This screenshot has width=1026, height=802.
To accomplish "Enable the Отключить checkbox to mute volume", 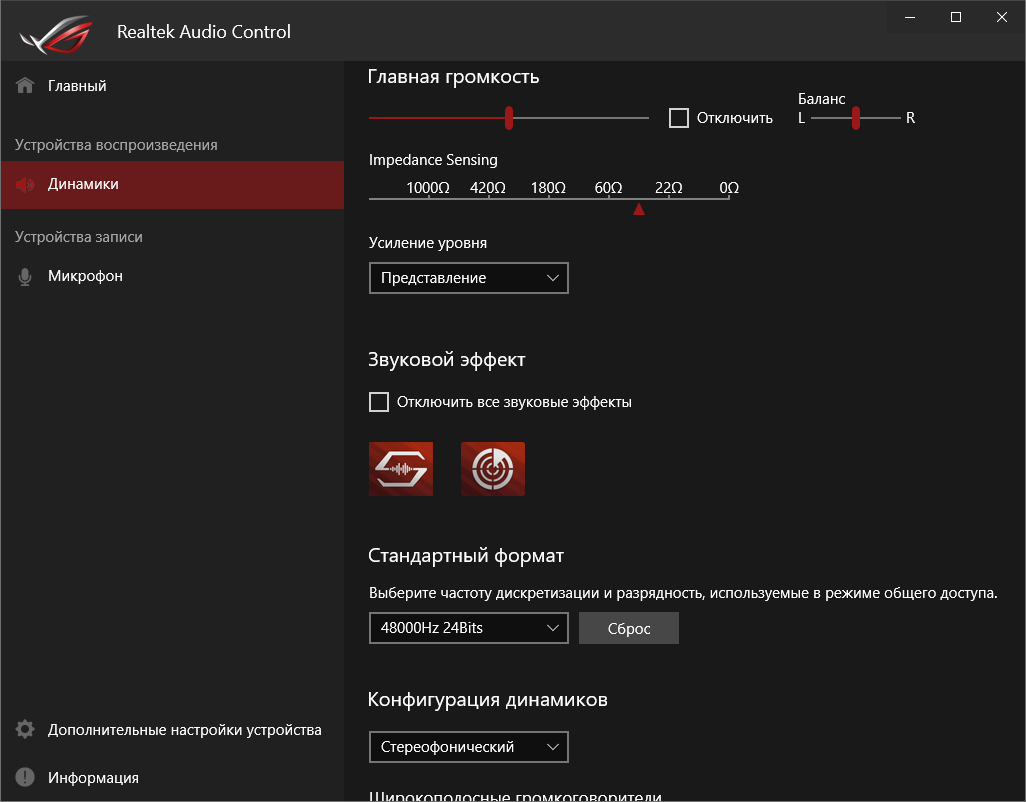I will (x=679, y=117).
